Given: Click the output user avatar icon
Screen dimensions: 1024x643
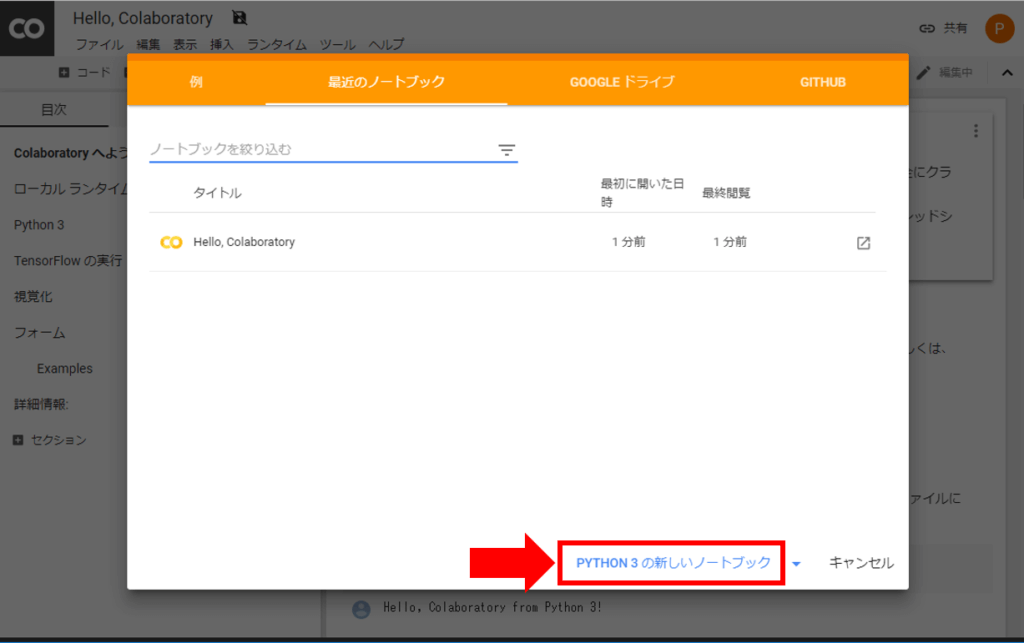Looking at the screenshot, I should (x=361, y=609).
